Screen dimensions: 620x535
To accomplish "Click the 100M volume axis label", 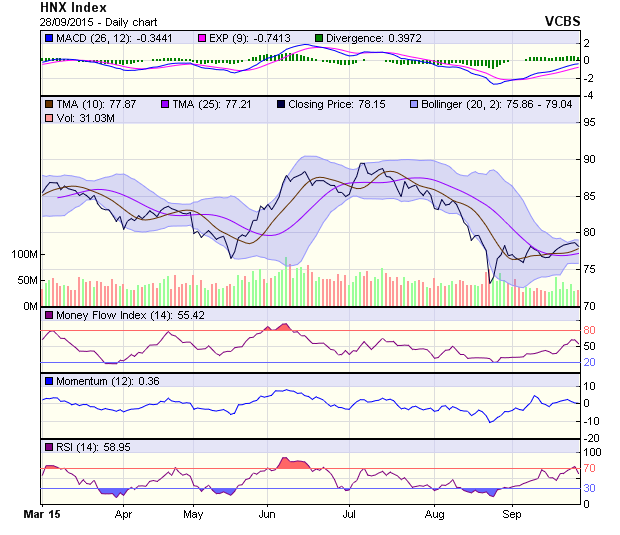I will point(24,255).
